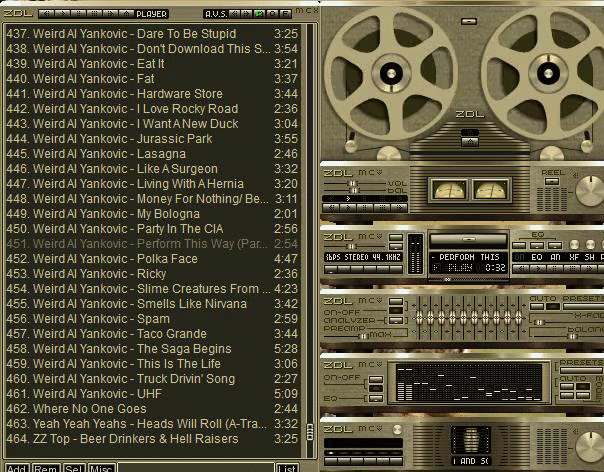Click the 'C' icon on the playlist title bar
Screen dimensions: 604x472
[x=308, y=11]
